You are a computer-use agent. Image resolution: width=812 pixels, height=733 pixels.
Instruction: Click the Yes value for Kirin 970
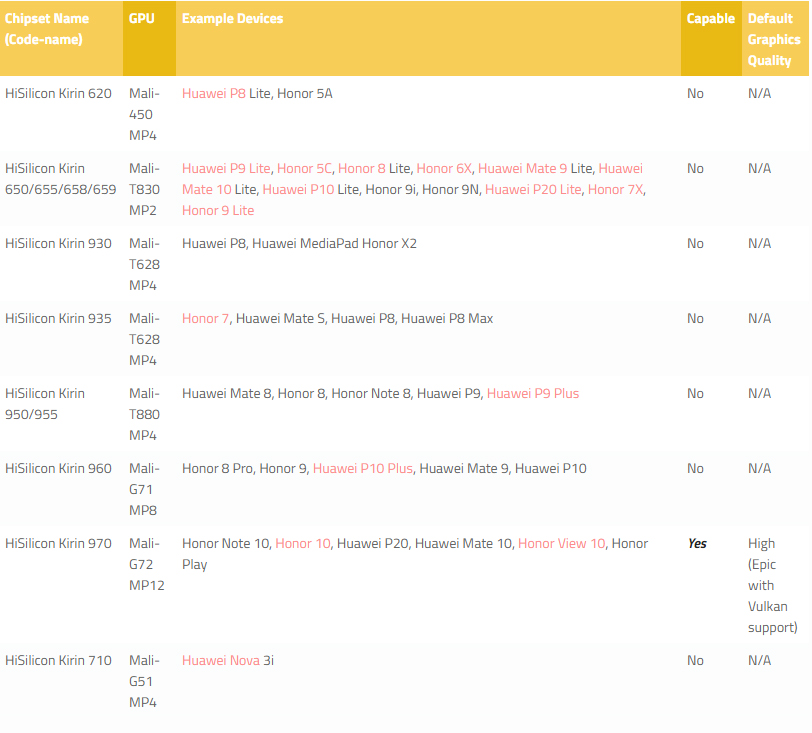[697, 544]
